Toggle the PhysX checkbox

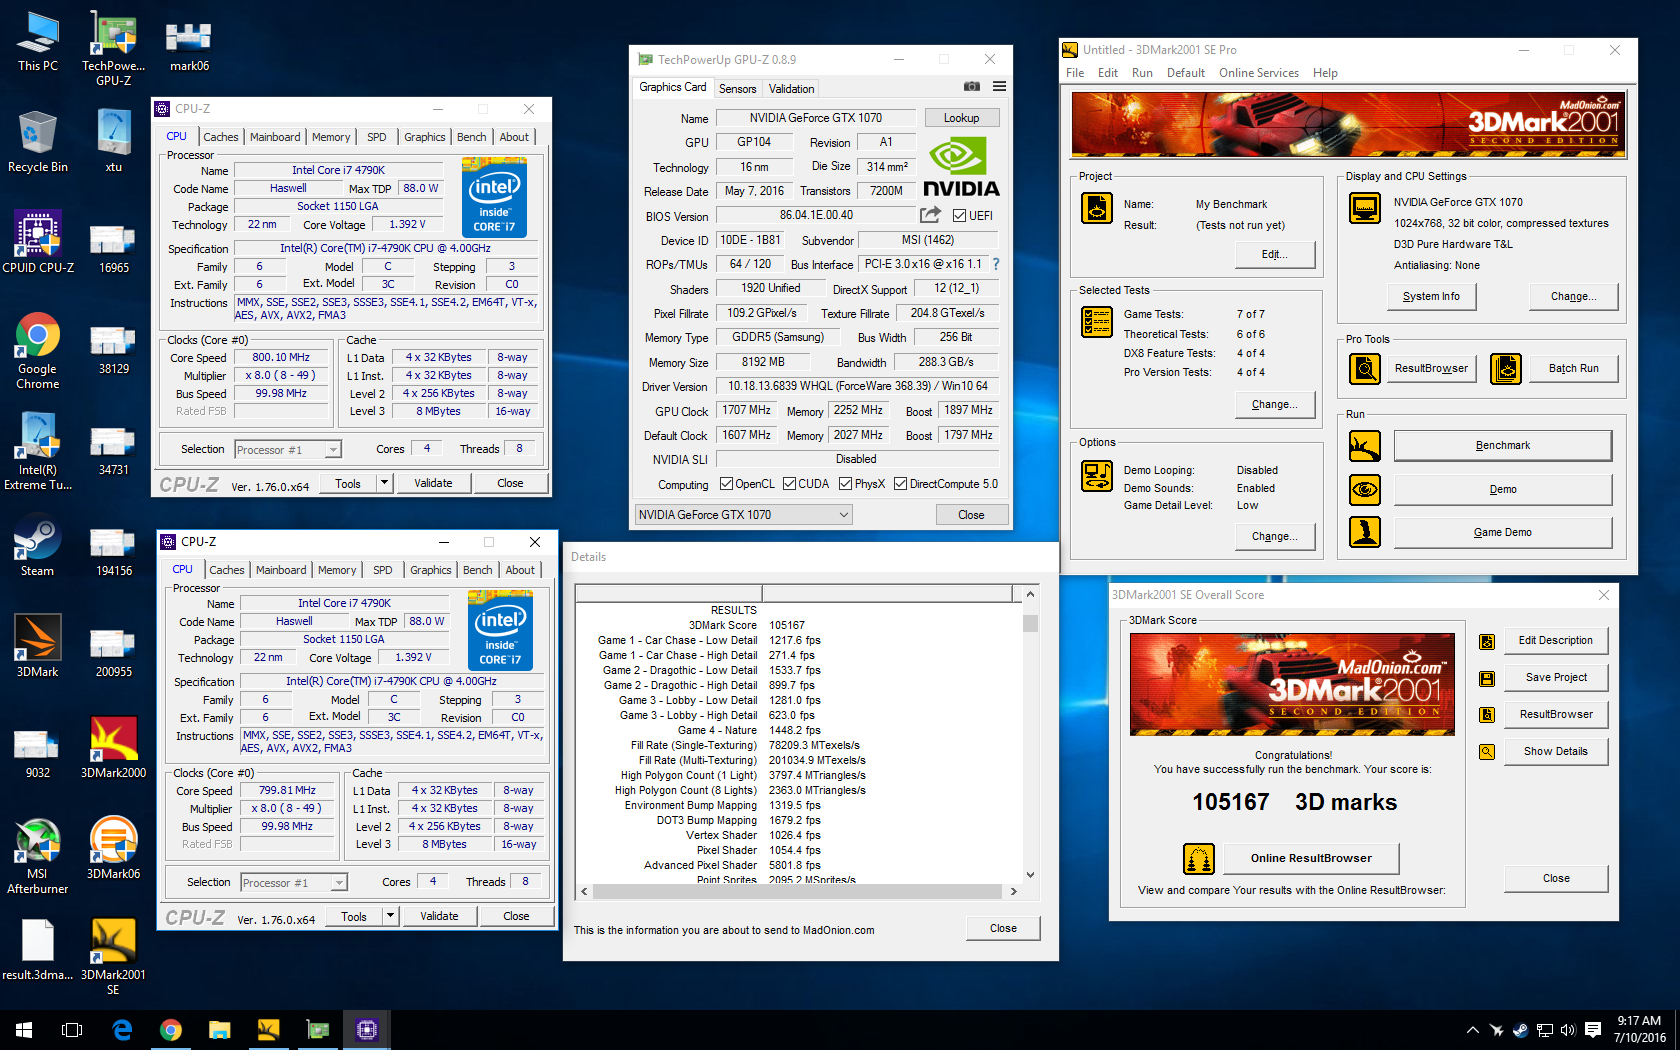pos(846,484)
